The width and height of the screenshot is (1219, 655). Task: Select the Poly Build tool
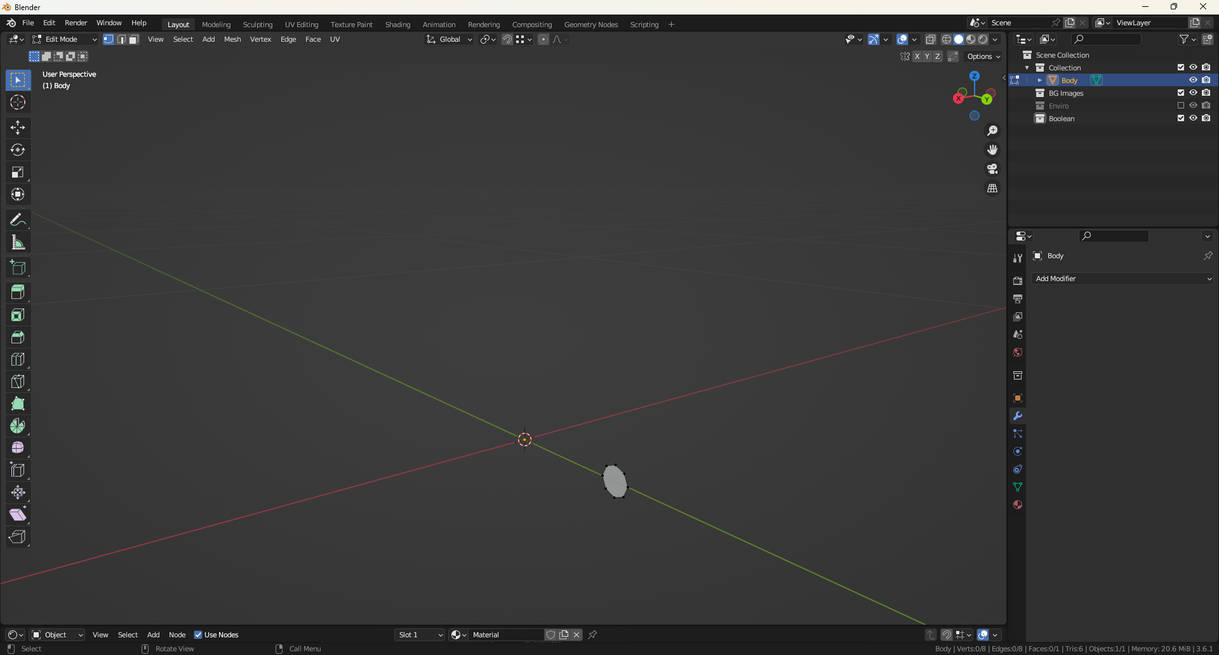point(18,403)
